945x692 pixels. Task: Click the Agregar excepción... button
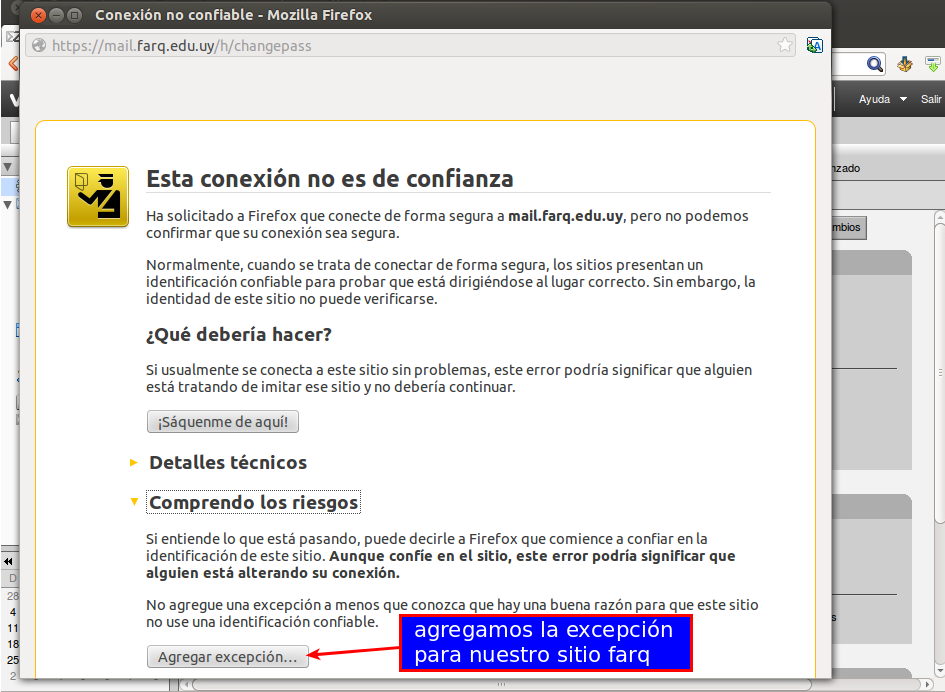(228, 656)
